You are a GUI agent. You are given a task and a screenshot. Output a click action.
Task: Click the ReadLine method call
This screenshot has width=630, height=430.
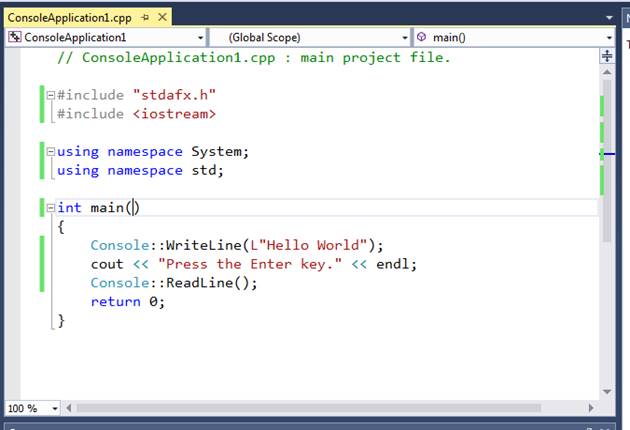click(200, 283)
